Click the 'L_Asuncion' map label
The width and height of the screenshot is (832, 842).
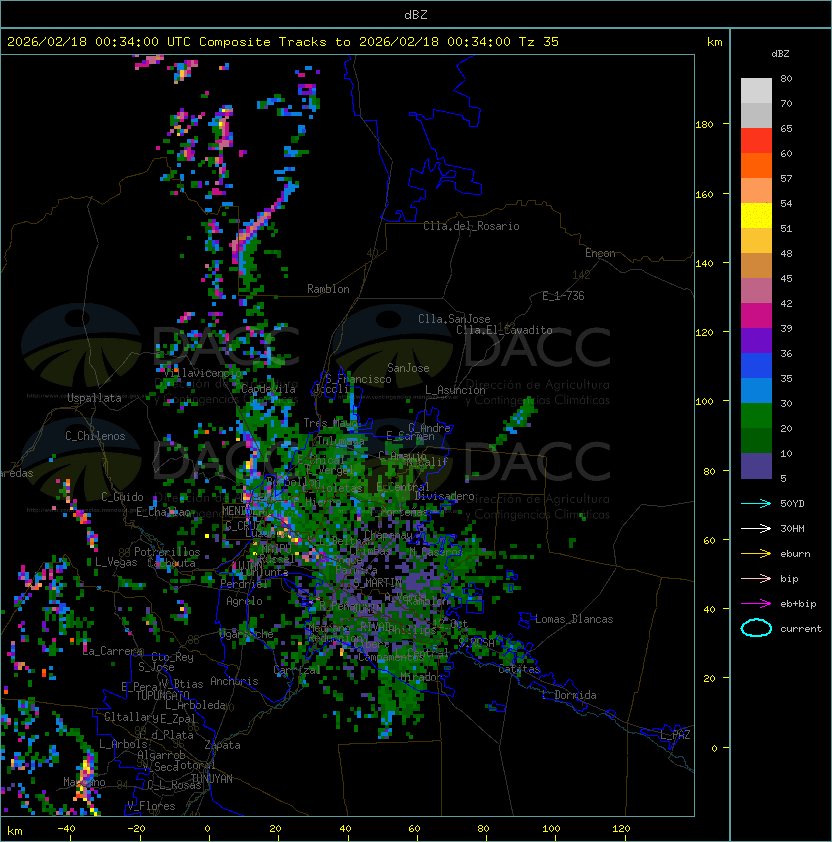tap(455, 390)
